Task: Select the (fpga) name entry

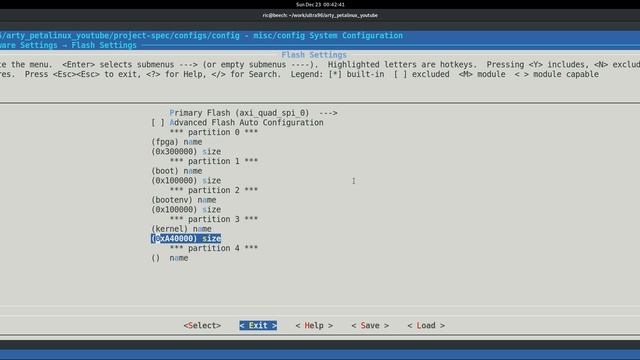Action: click(177, 142)
